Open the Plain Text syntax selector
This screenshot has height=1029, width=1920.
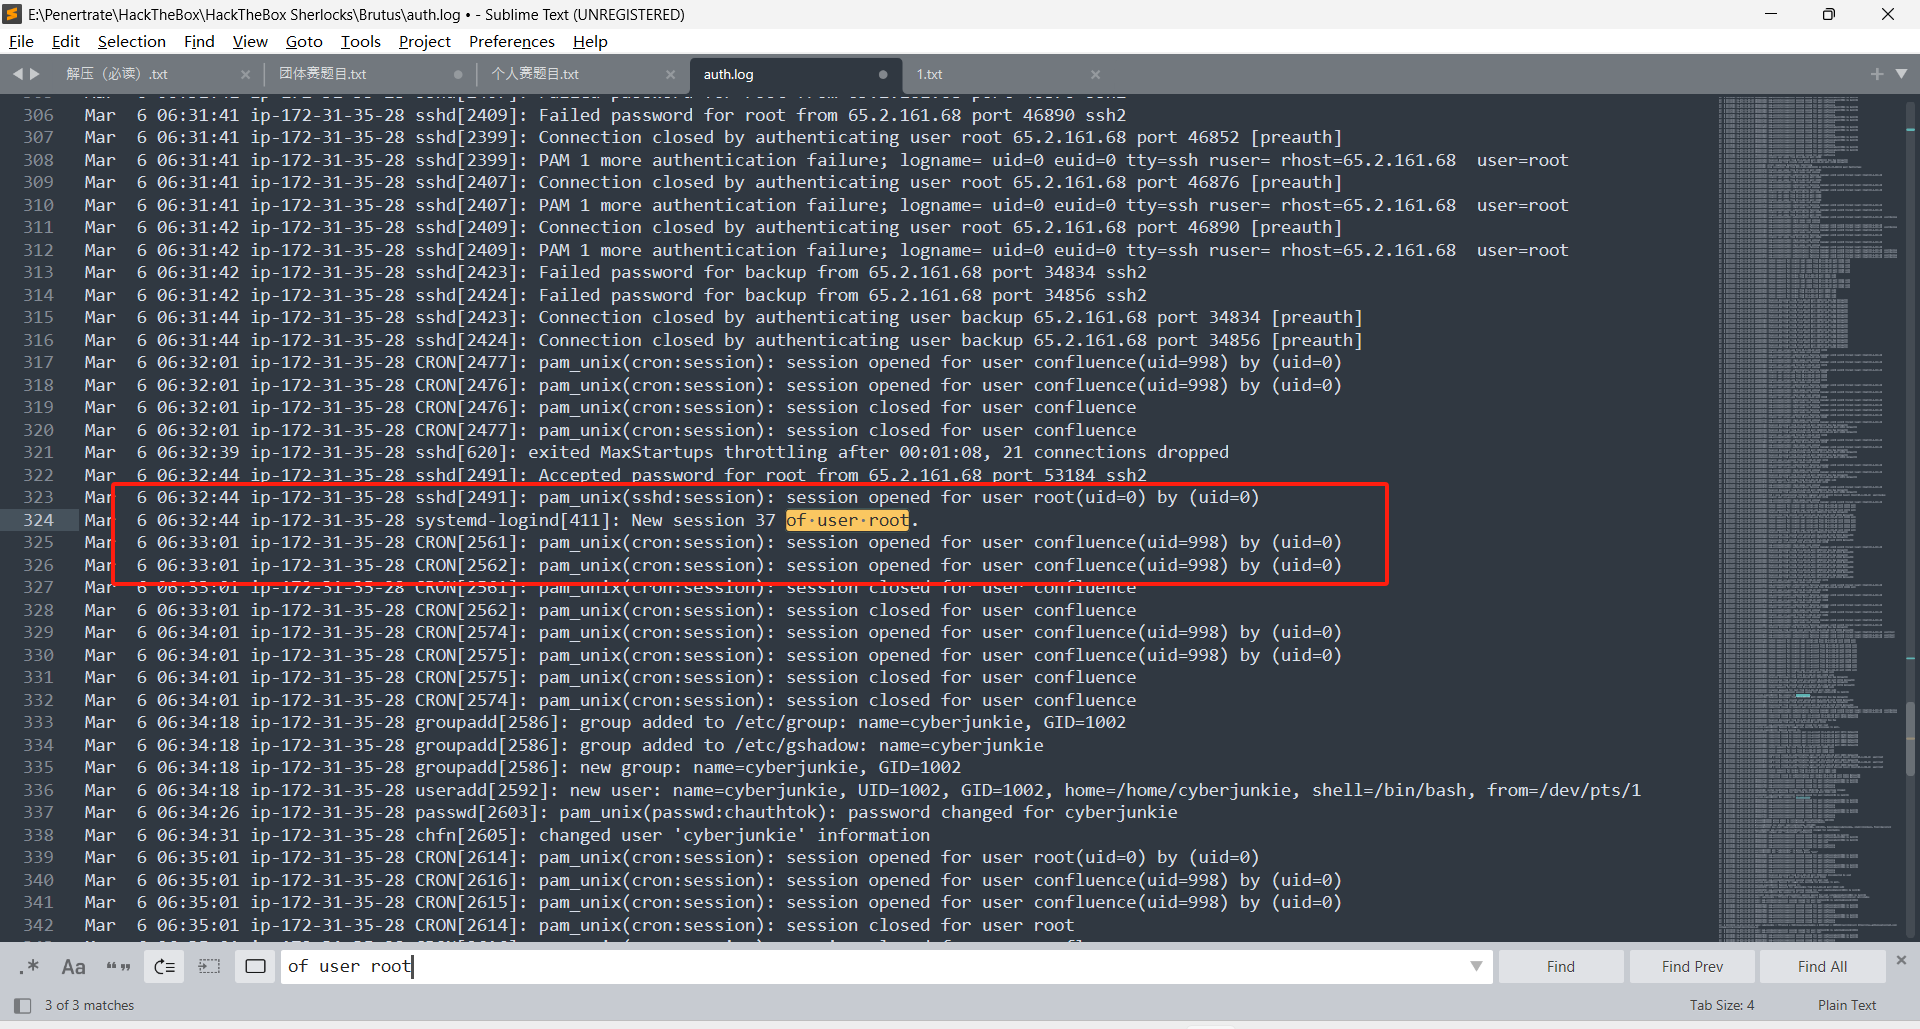tap(1846, 1005)
